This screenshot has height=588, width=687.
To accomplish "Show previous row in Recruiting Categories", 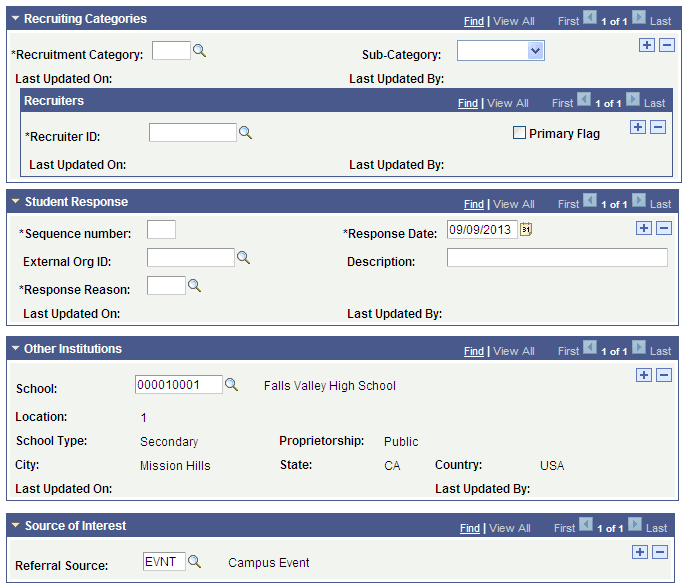I will (590, 18).
